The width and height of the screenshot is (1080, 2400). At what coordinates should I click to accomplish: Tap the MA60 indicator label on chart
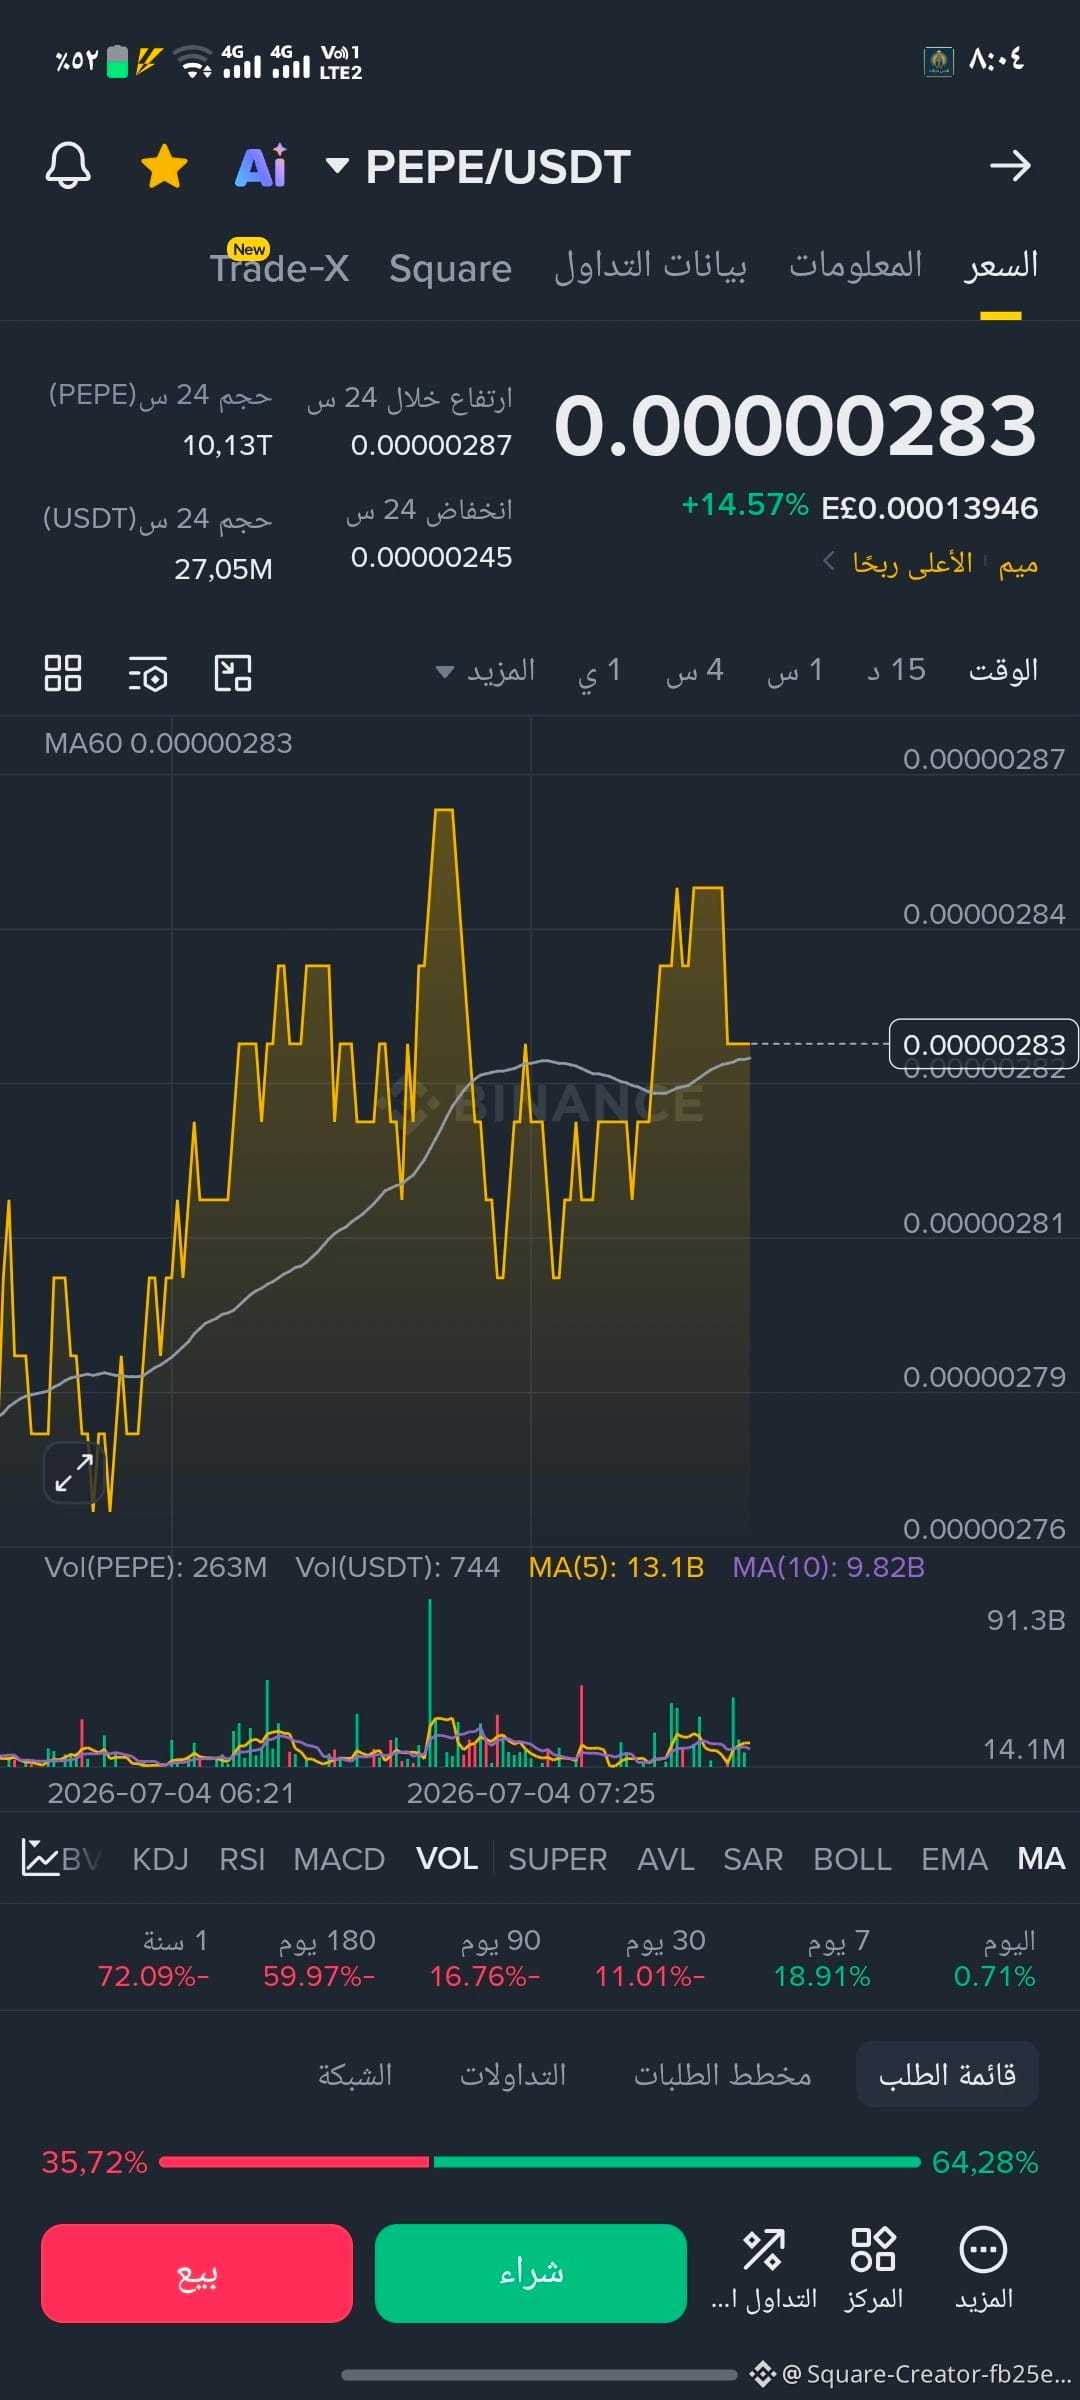coord(168,743)
